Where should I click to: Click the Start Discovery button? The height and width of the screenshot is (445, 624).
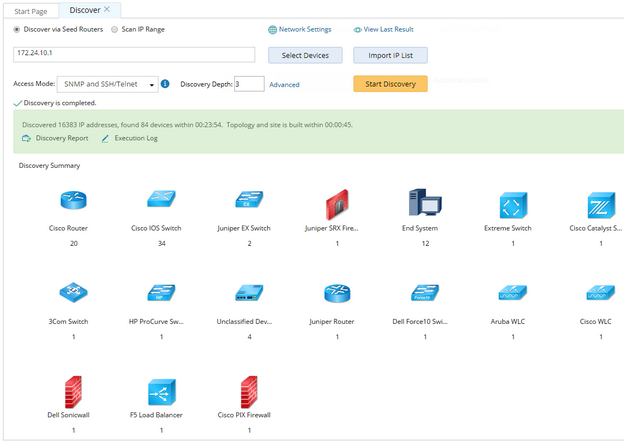pos(390,84)
